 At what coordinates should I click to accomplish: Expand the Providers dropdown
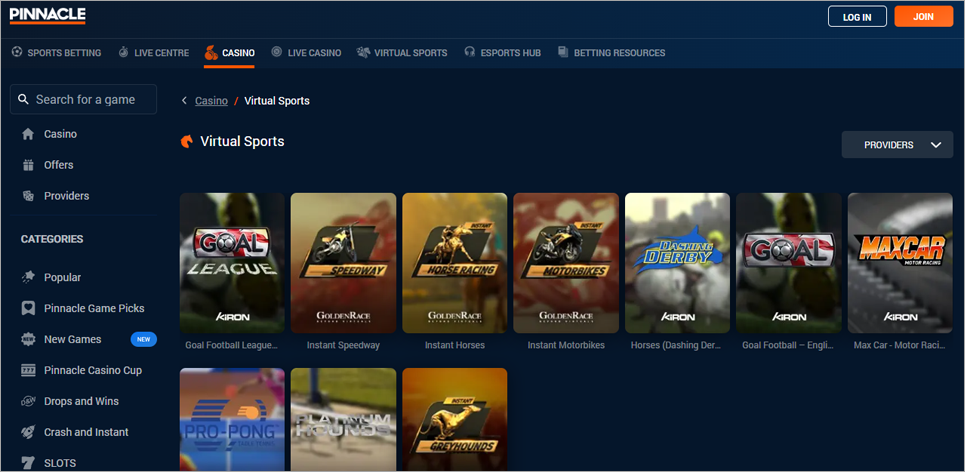[897, 145]
